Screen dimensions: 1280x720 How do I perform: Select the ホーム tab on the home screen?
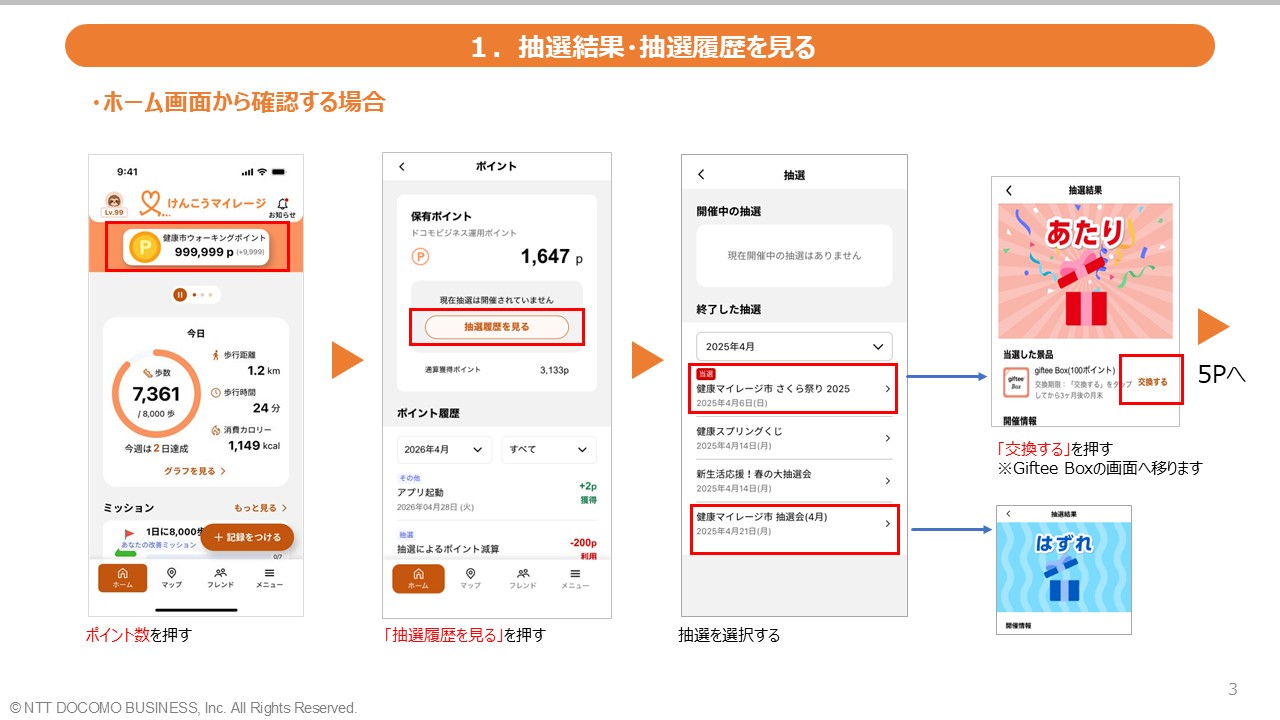click(122, 578)
